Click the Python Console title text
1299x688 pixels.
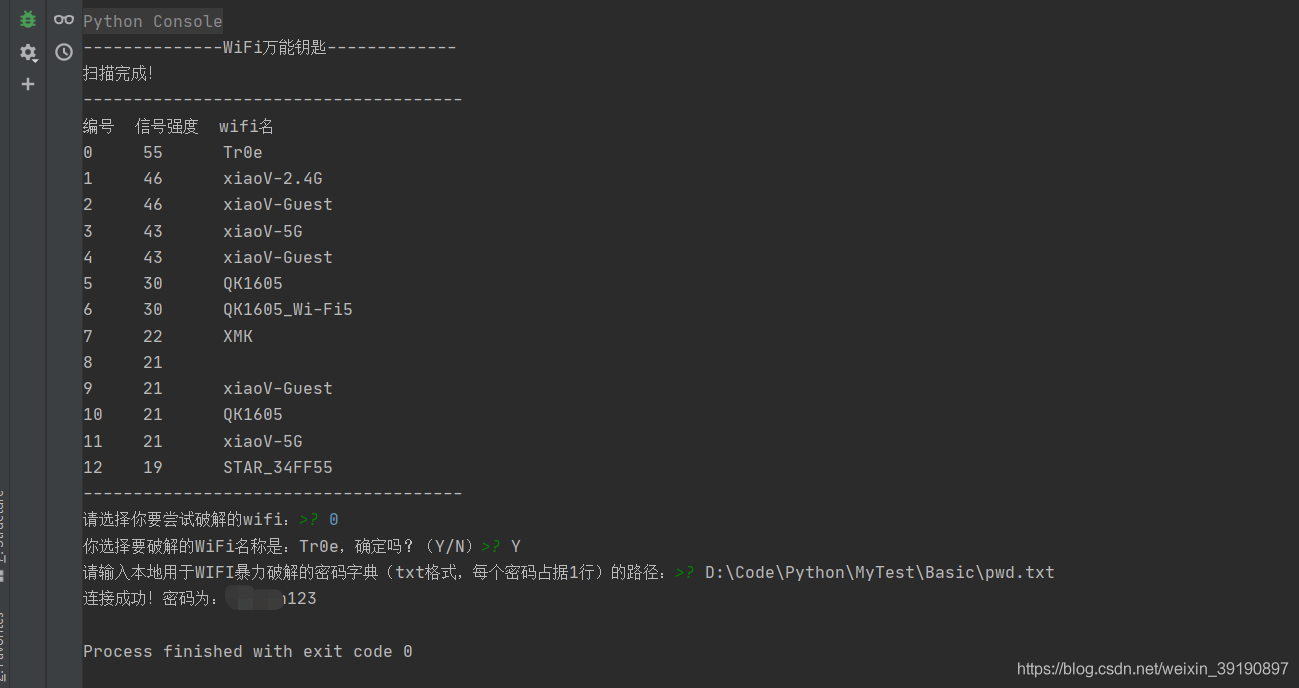(x=153, y=21)
